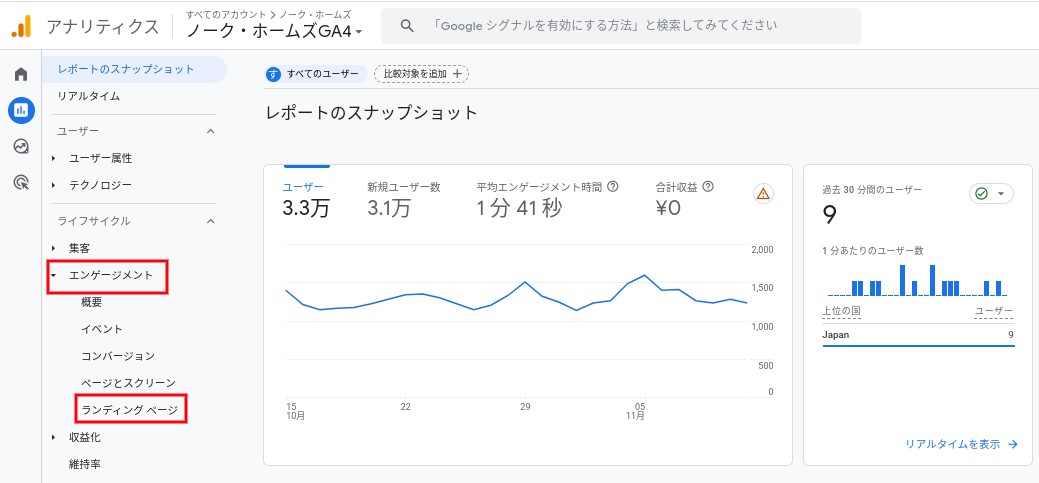This screenshot has height=483, width=1039.
Task: Click リアルタイムを表示 link
Action: tap(961, 444)
